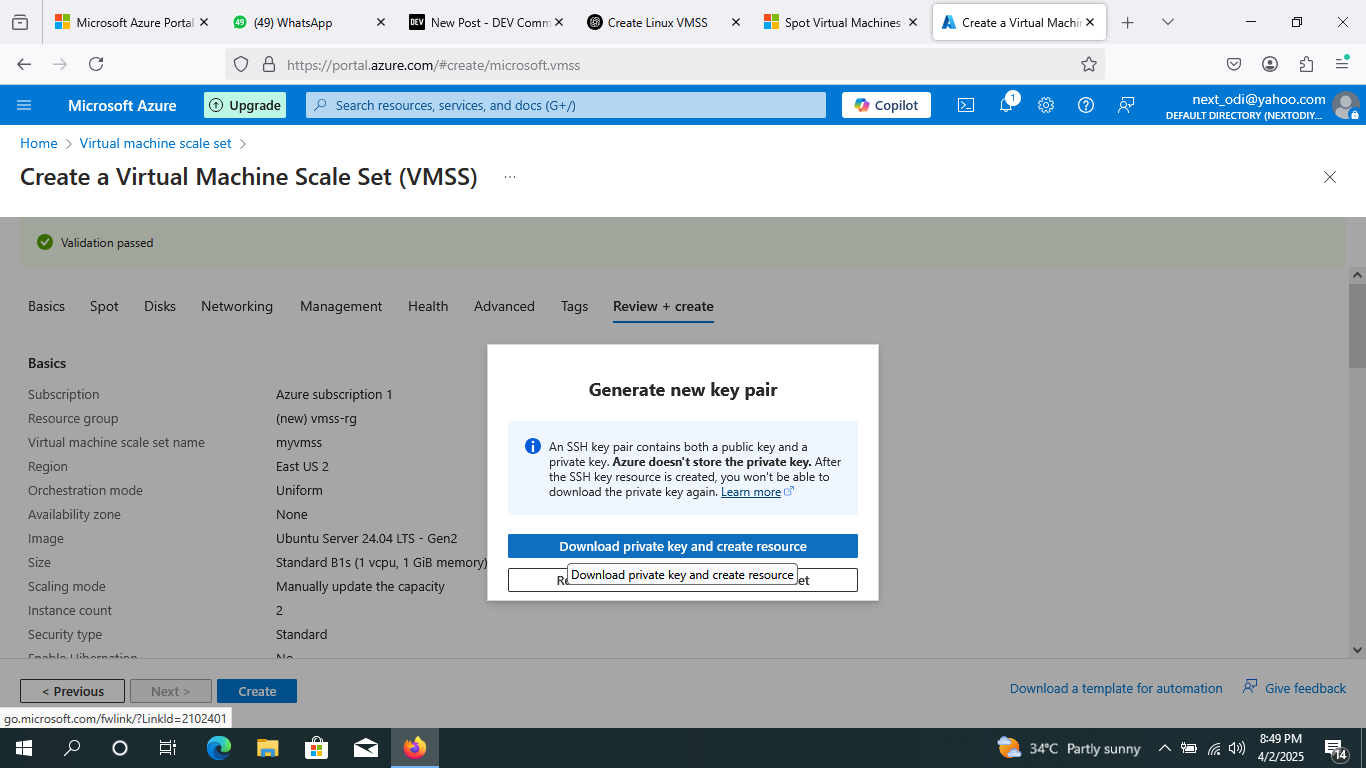Open Windows notification center
Screen dimensions: 1366x768
tap(1337, 748)
